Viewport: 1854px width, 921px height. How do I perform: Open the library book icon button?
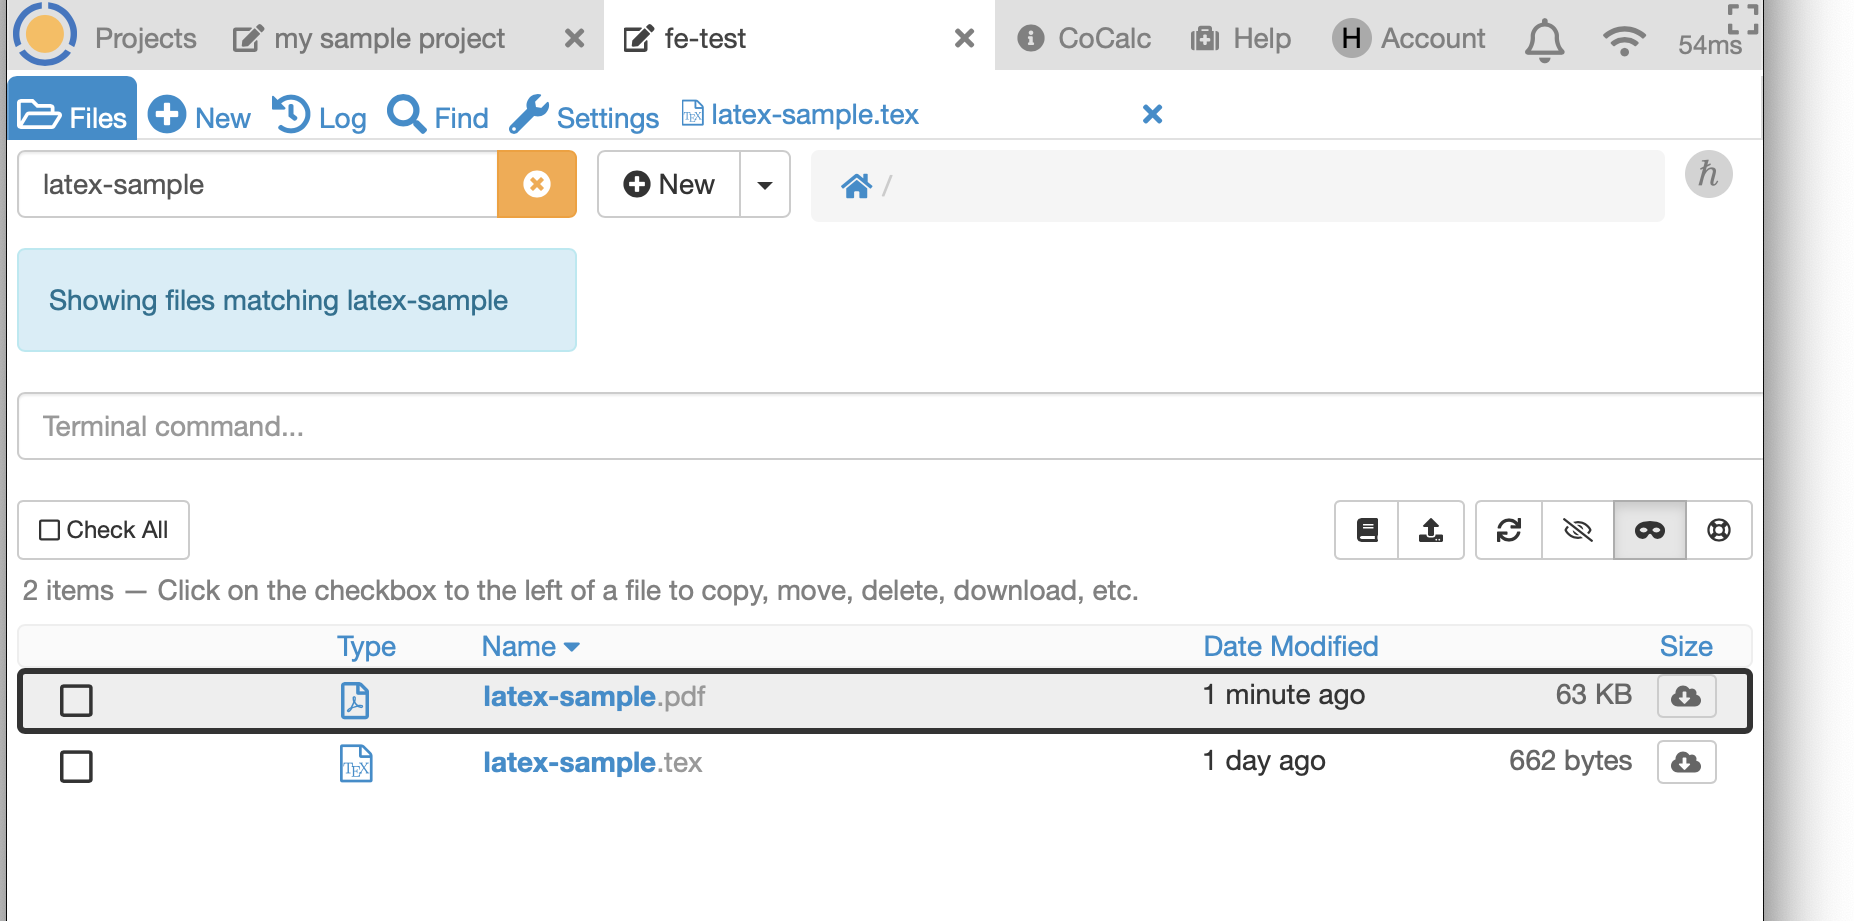point(1367,530)
